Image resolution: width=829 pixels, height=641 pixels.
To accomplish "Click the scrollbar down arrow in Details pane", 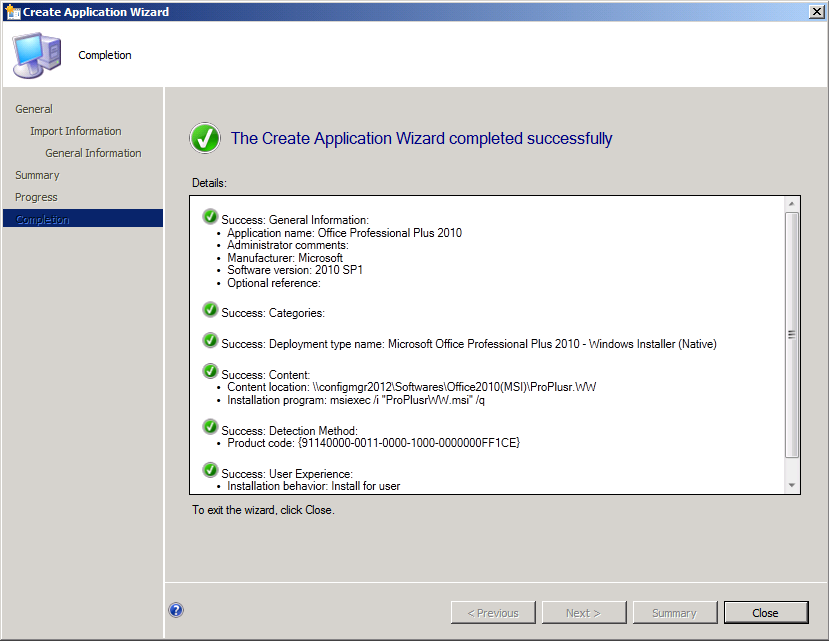I will click(x=792, y=484).
